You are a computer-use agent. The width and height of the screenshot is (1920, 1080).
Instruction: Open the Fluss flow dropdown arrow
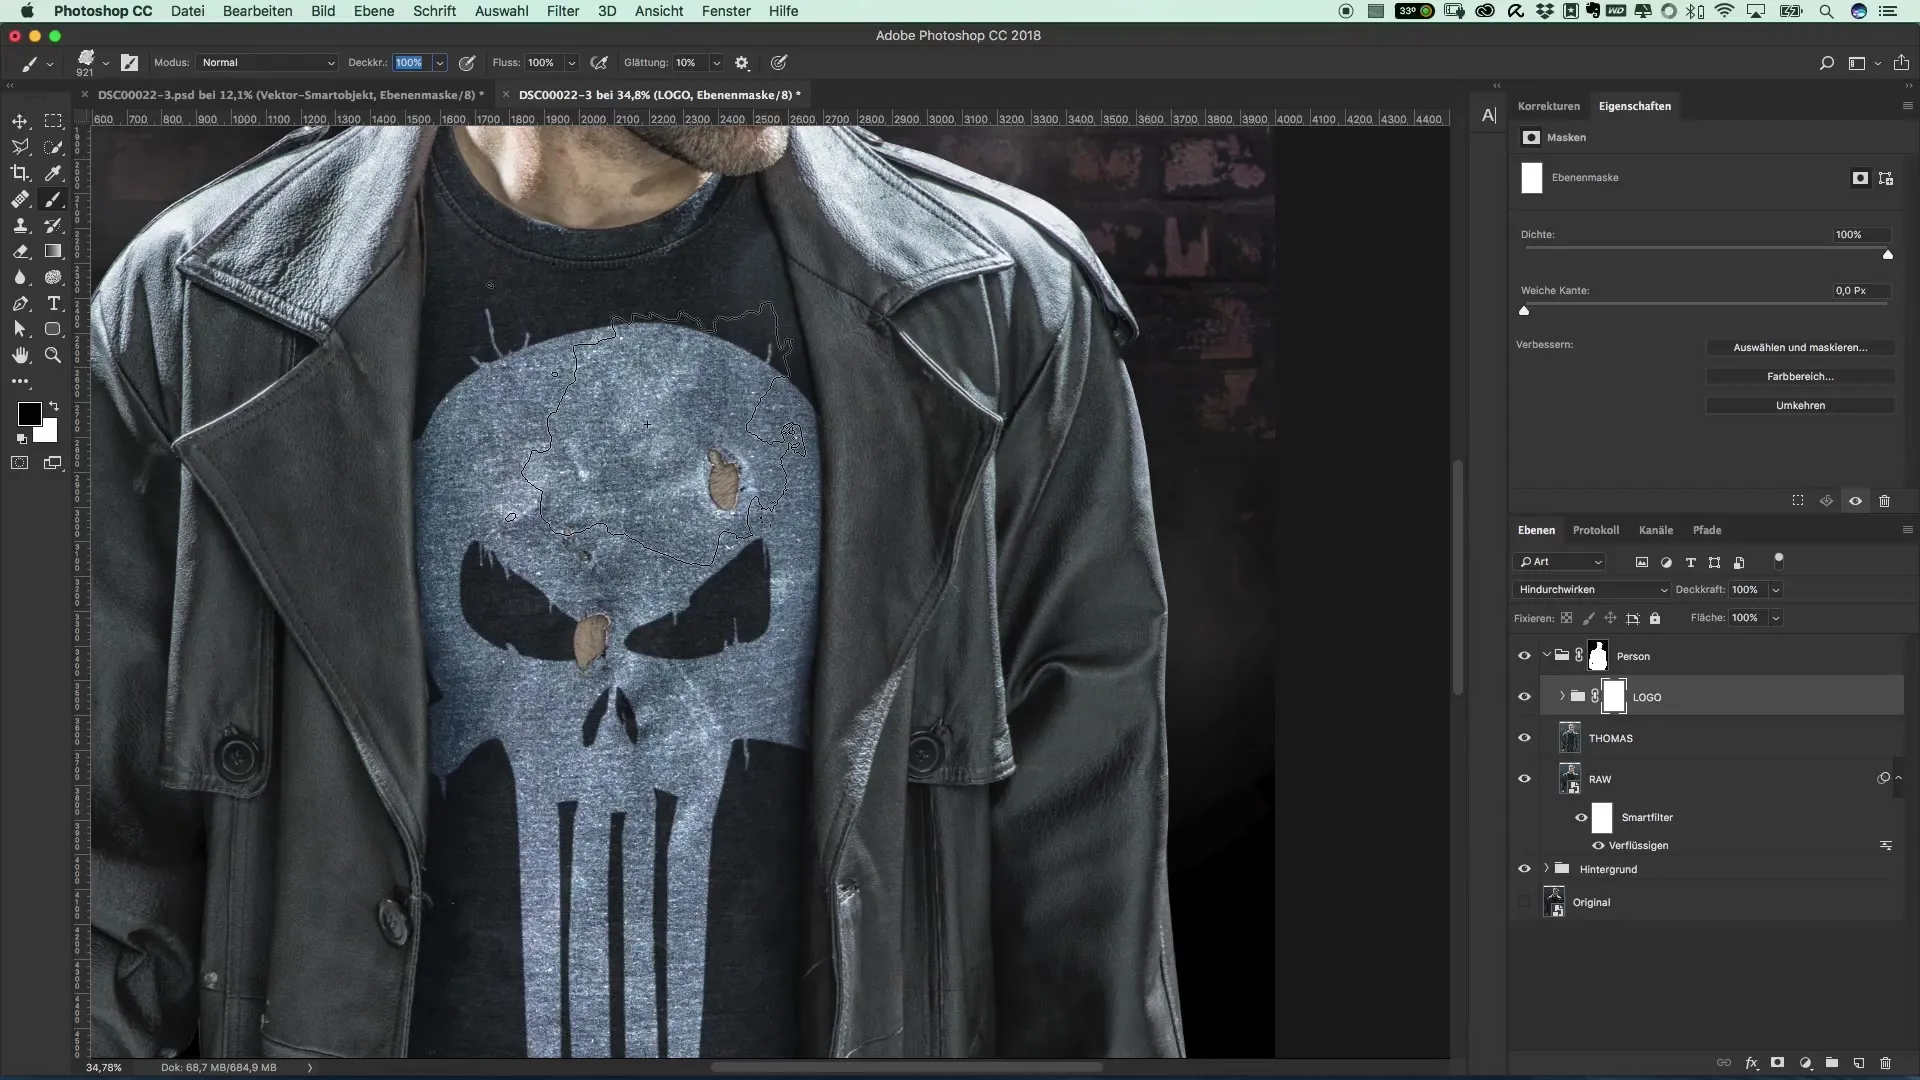click(572, 62)
